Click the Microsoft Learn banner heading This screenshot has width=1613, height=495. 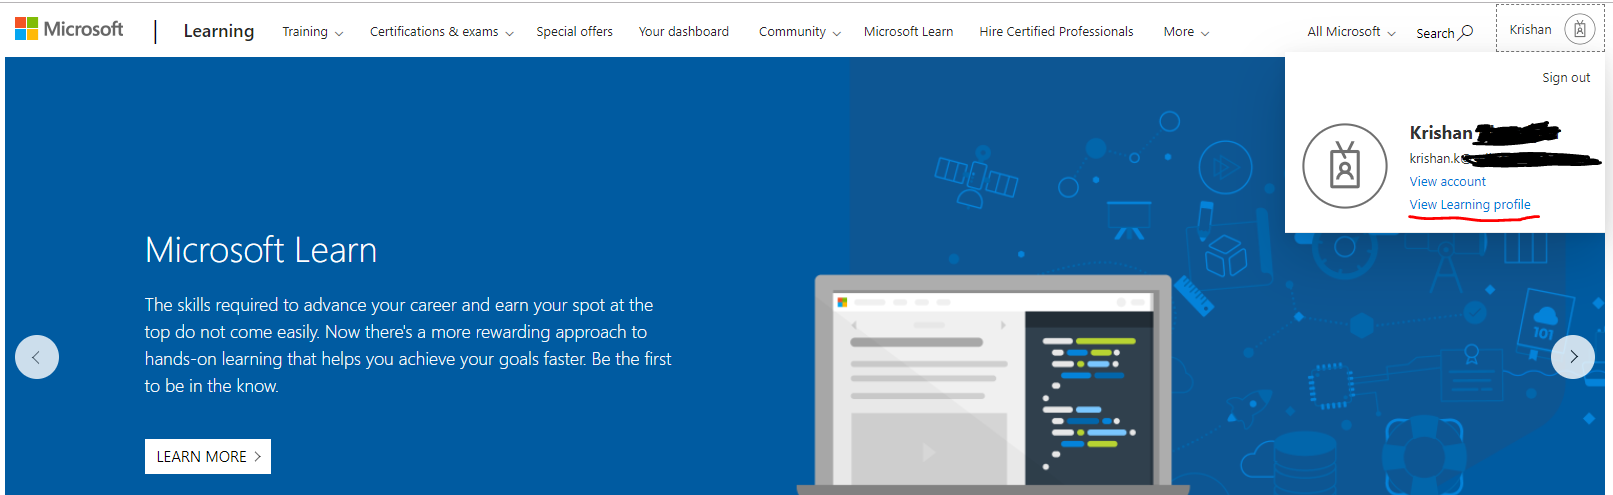[261, 250]
